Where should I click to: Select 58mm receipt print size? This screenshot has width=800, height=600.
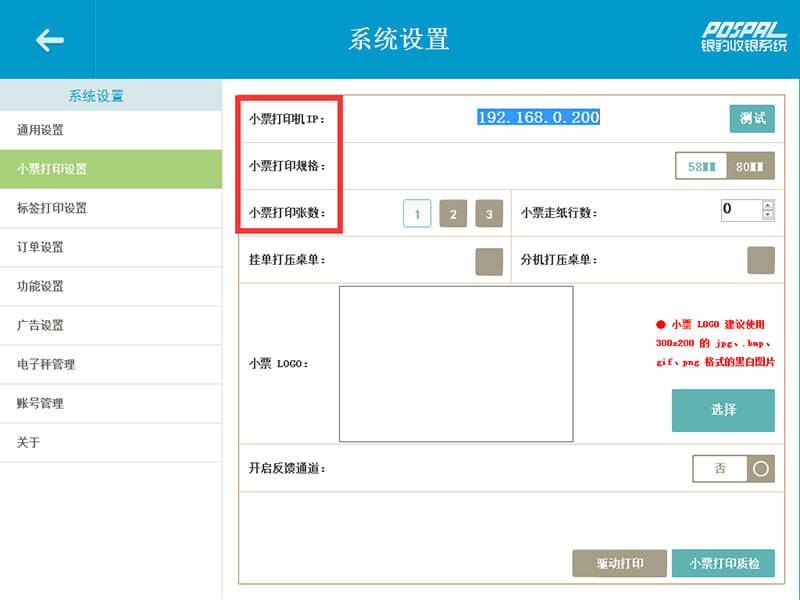point(701,166)
